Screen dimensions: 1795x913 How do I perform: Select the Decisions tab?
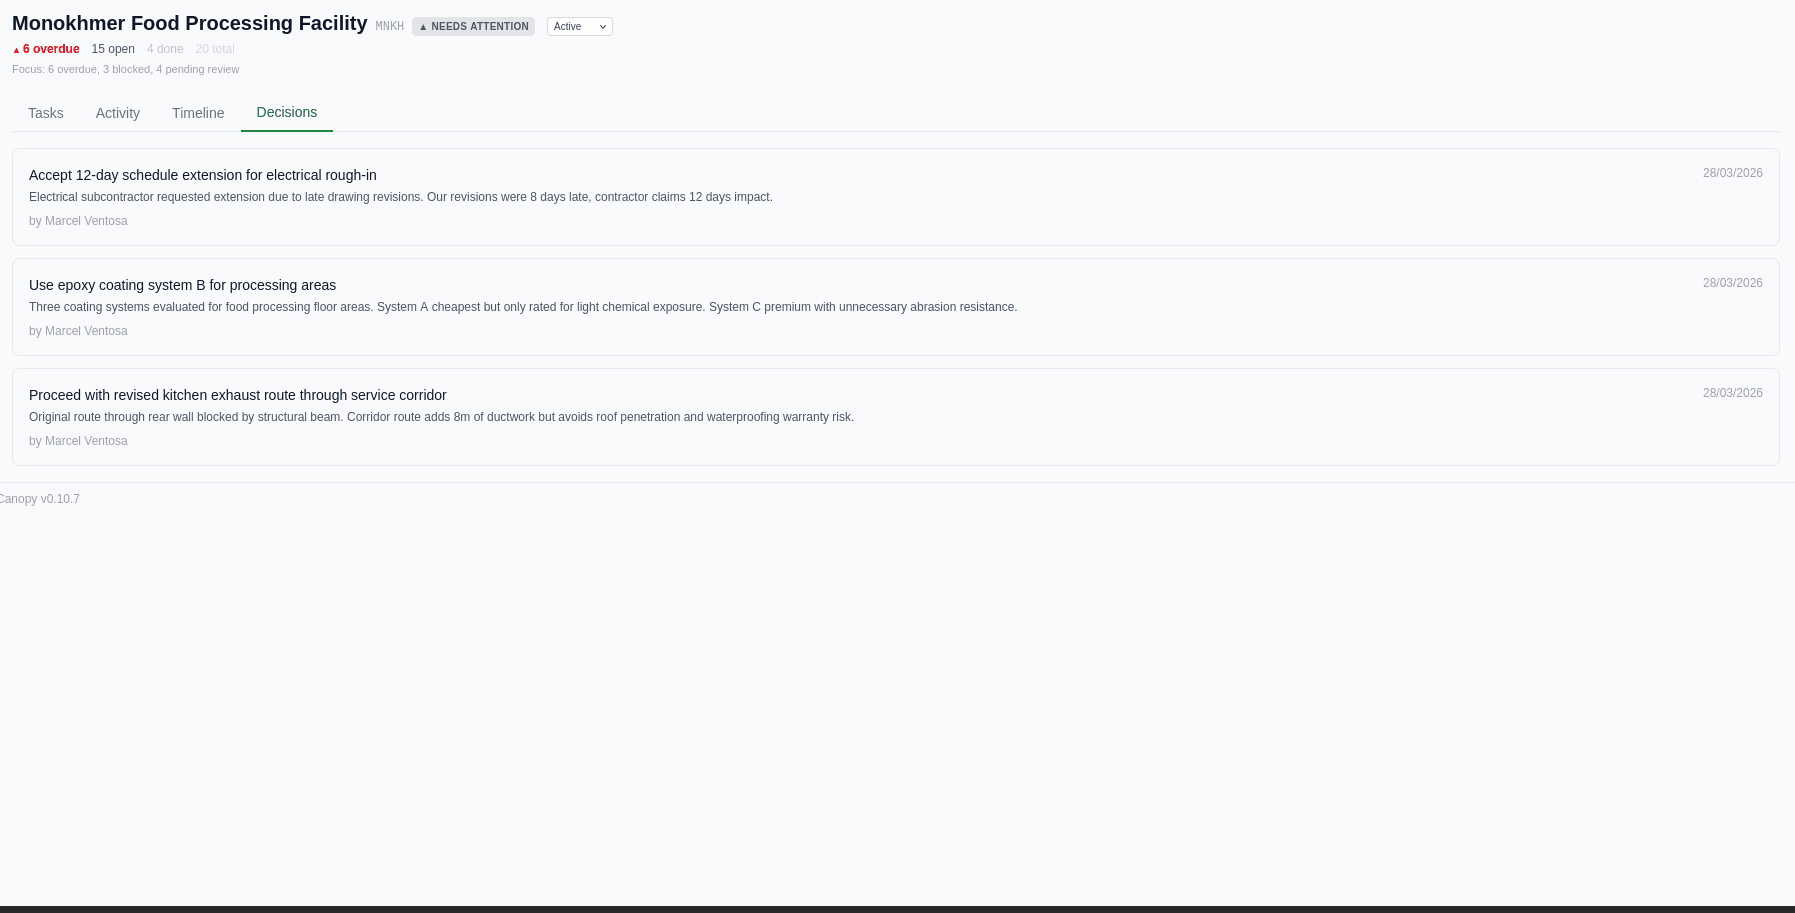pos(287,112)
